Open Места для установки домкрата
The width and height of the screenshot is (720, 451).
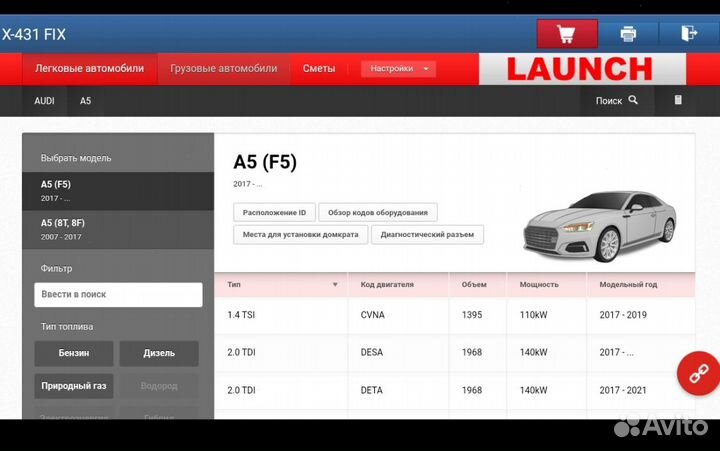pyautogui.click(x=300, y=235)
